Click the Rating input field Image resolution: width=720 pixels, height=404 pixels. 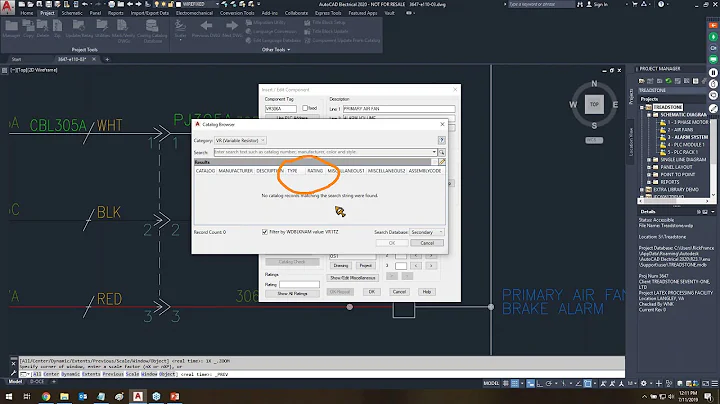click(x=299, y=285)
